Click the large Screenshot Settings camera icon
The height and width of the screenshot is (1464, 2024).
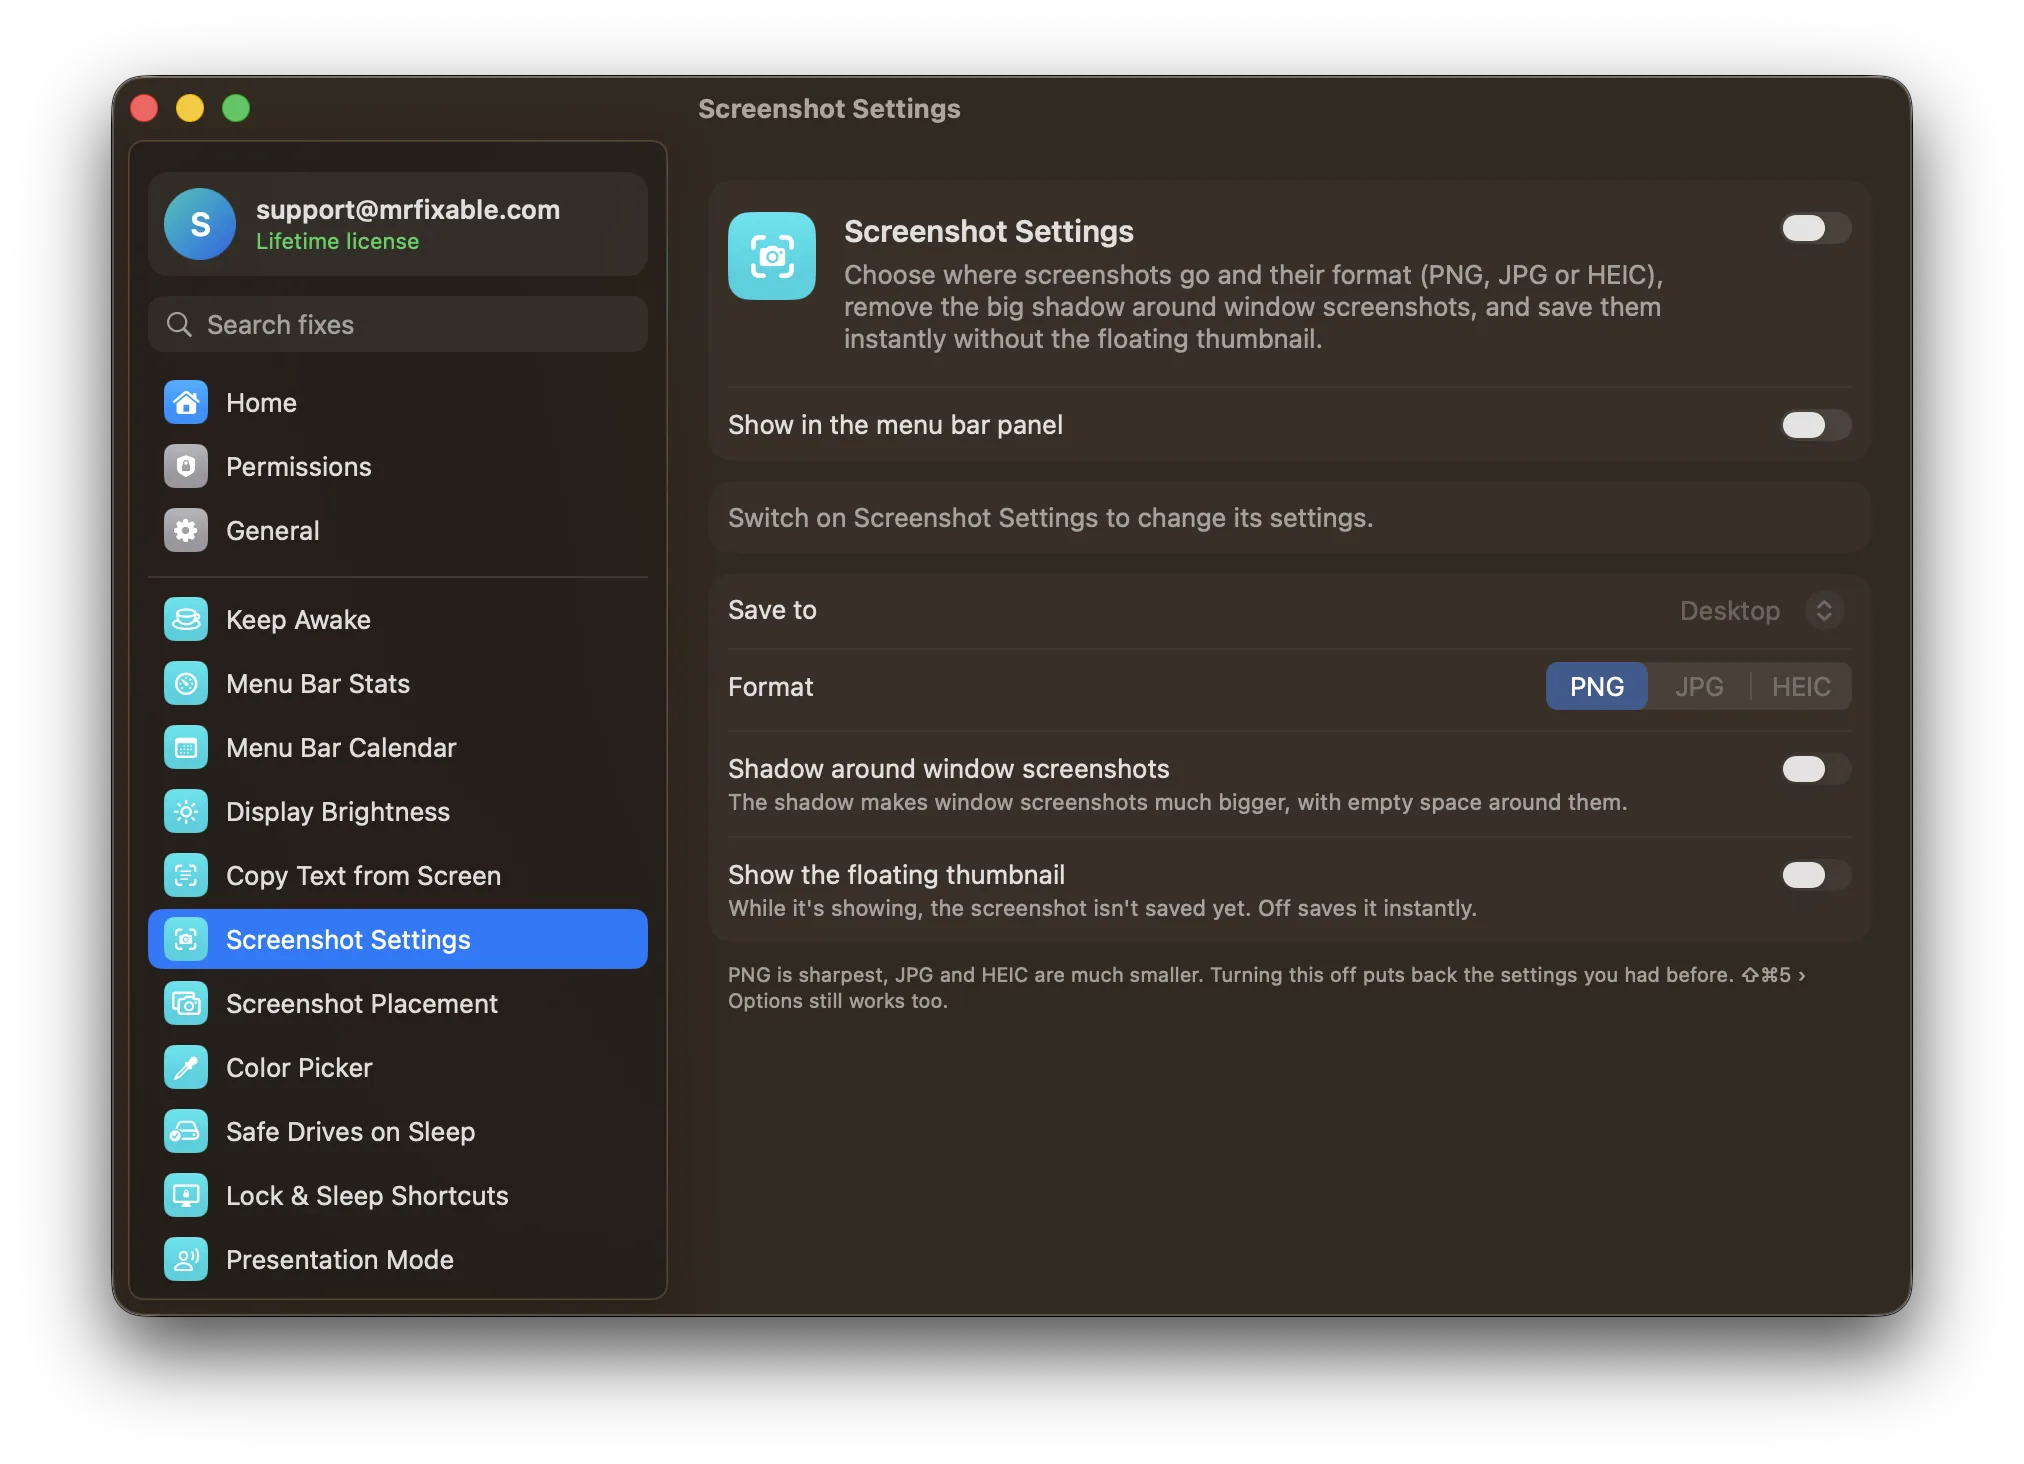[772, 256]
